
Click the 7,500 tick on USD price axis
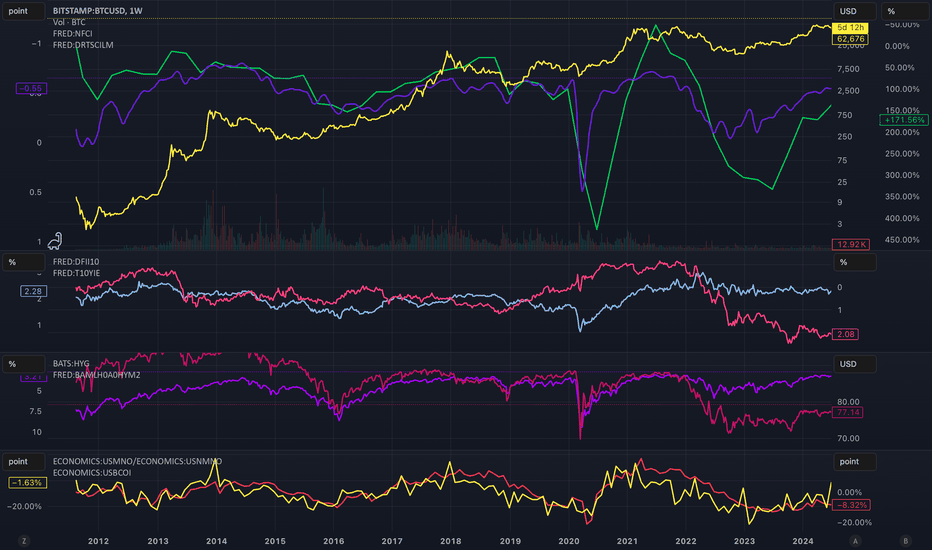click(x=848, y=69)
